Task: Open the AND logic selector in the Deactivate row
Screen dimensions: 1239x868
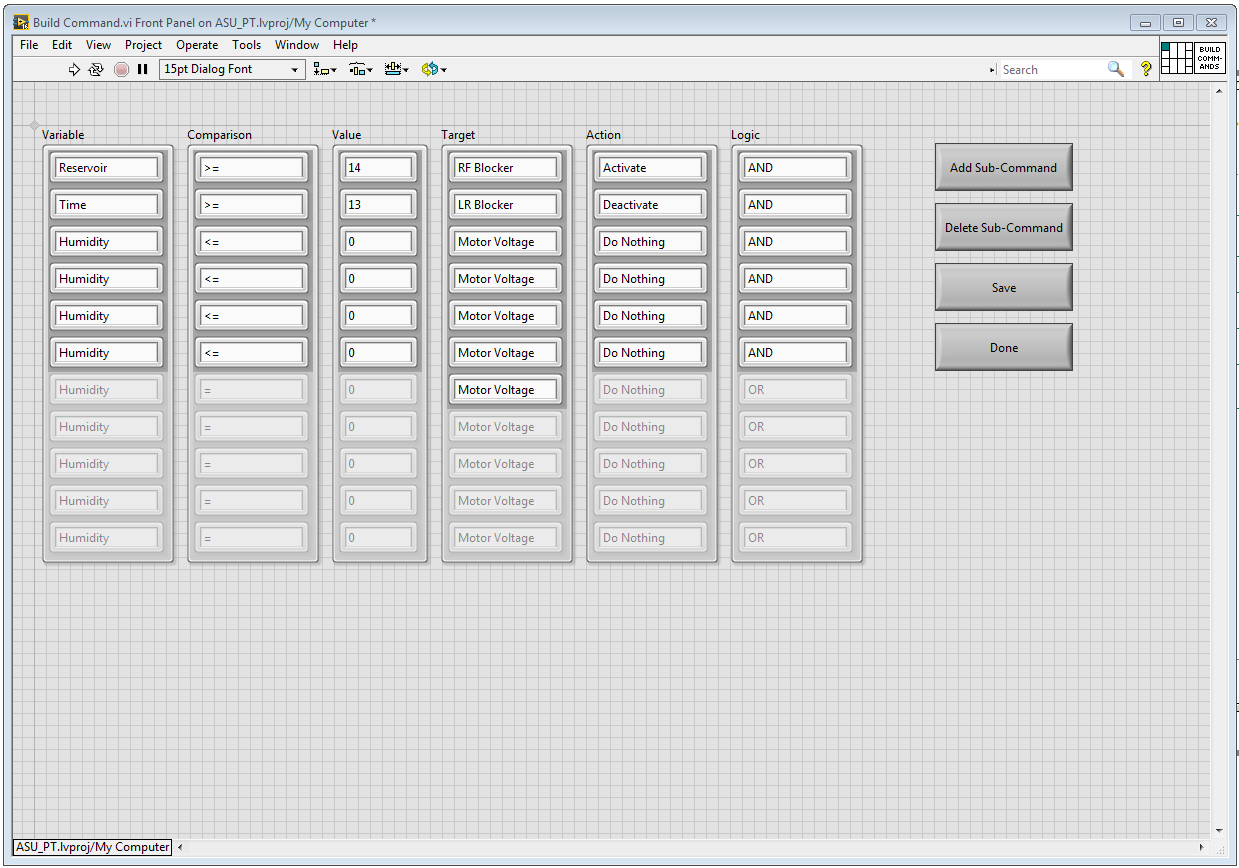Action: (x=796, y=205)
